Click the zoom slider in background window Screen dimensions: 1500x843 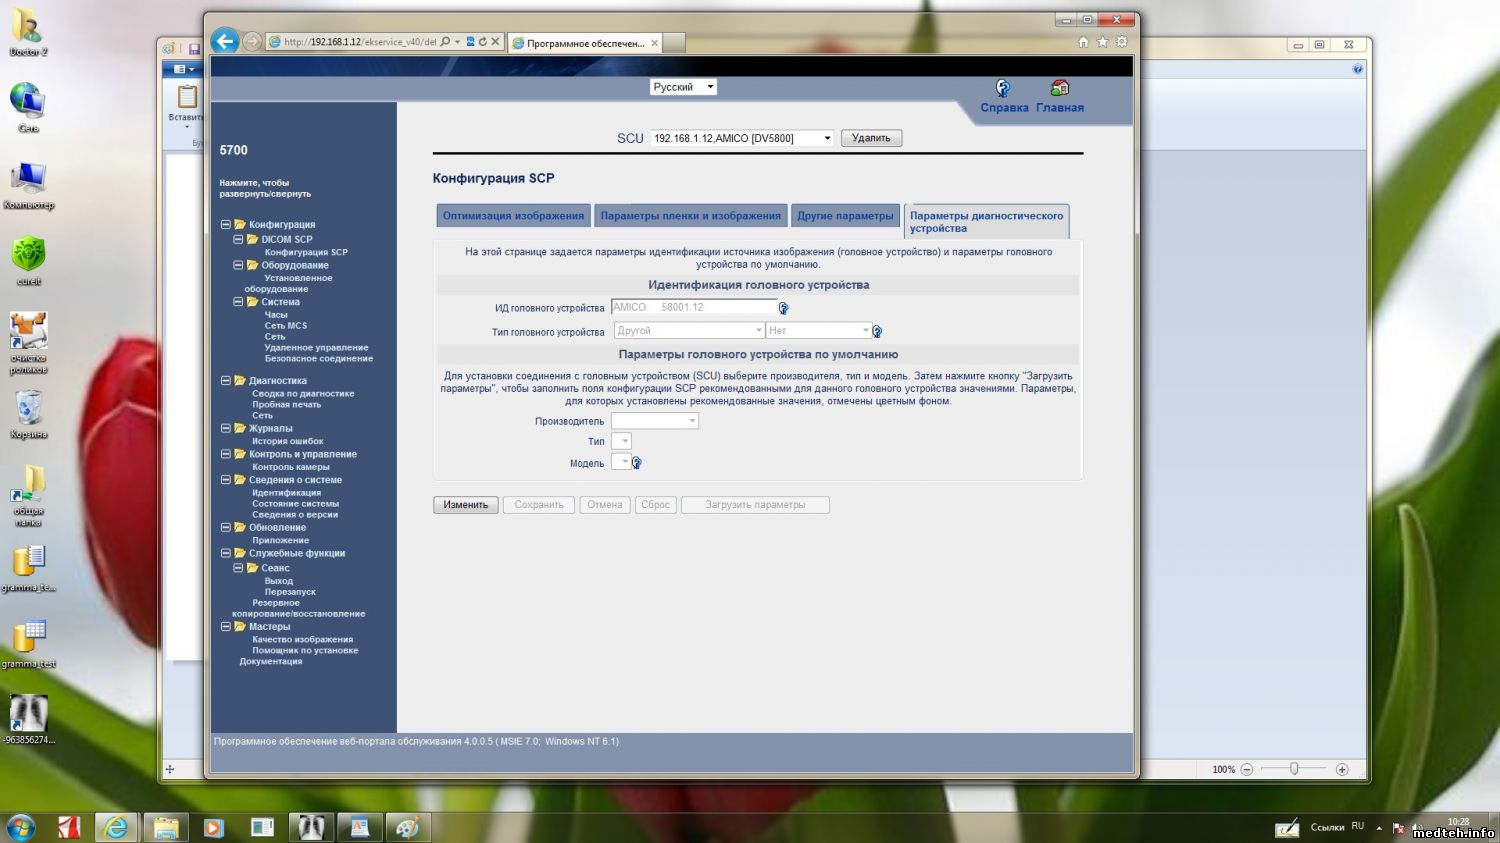coord(1294,769)
